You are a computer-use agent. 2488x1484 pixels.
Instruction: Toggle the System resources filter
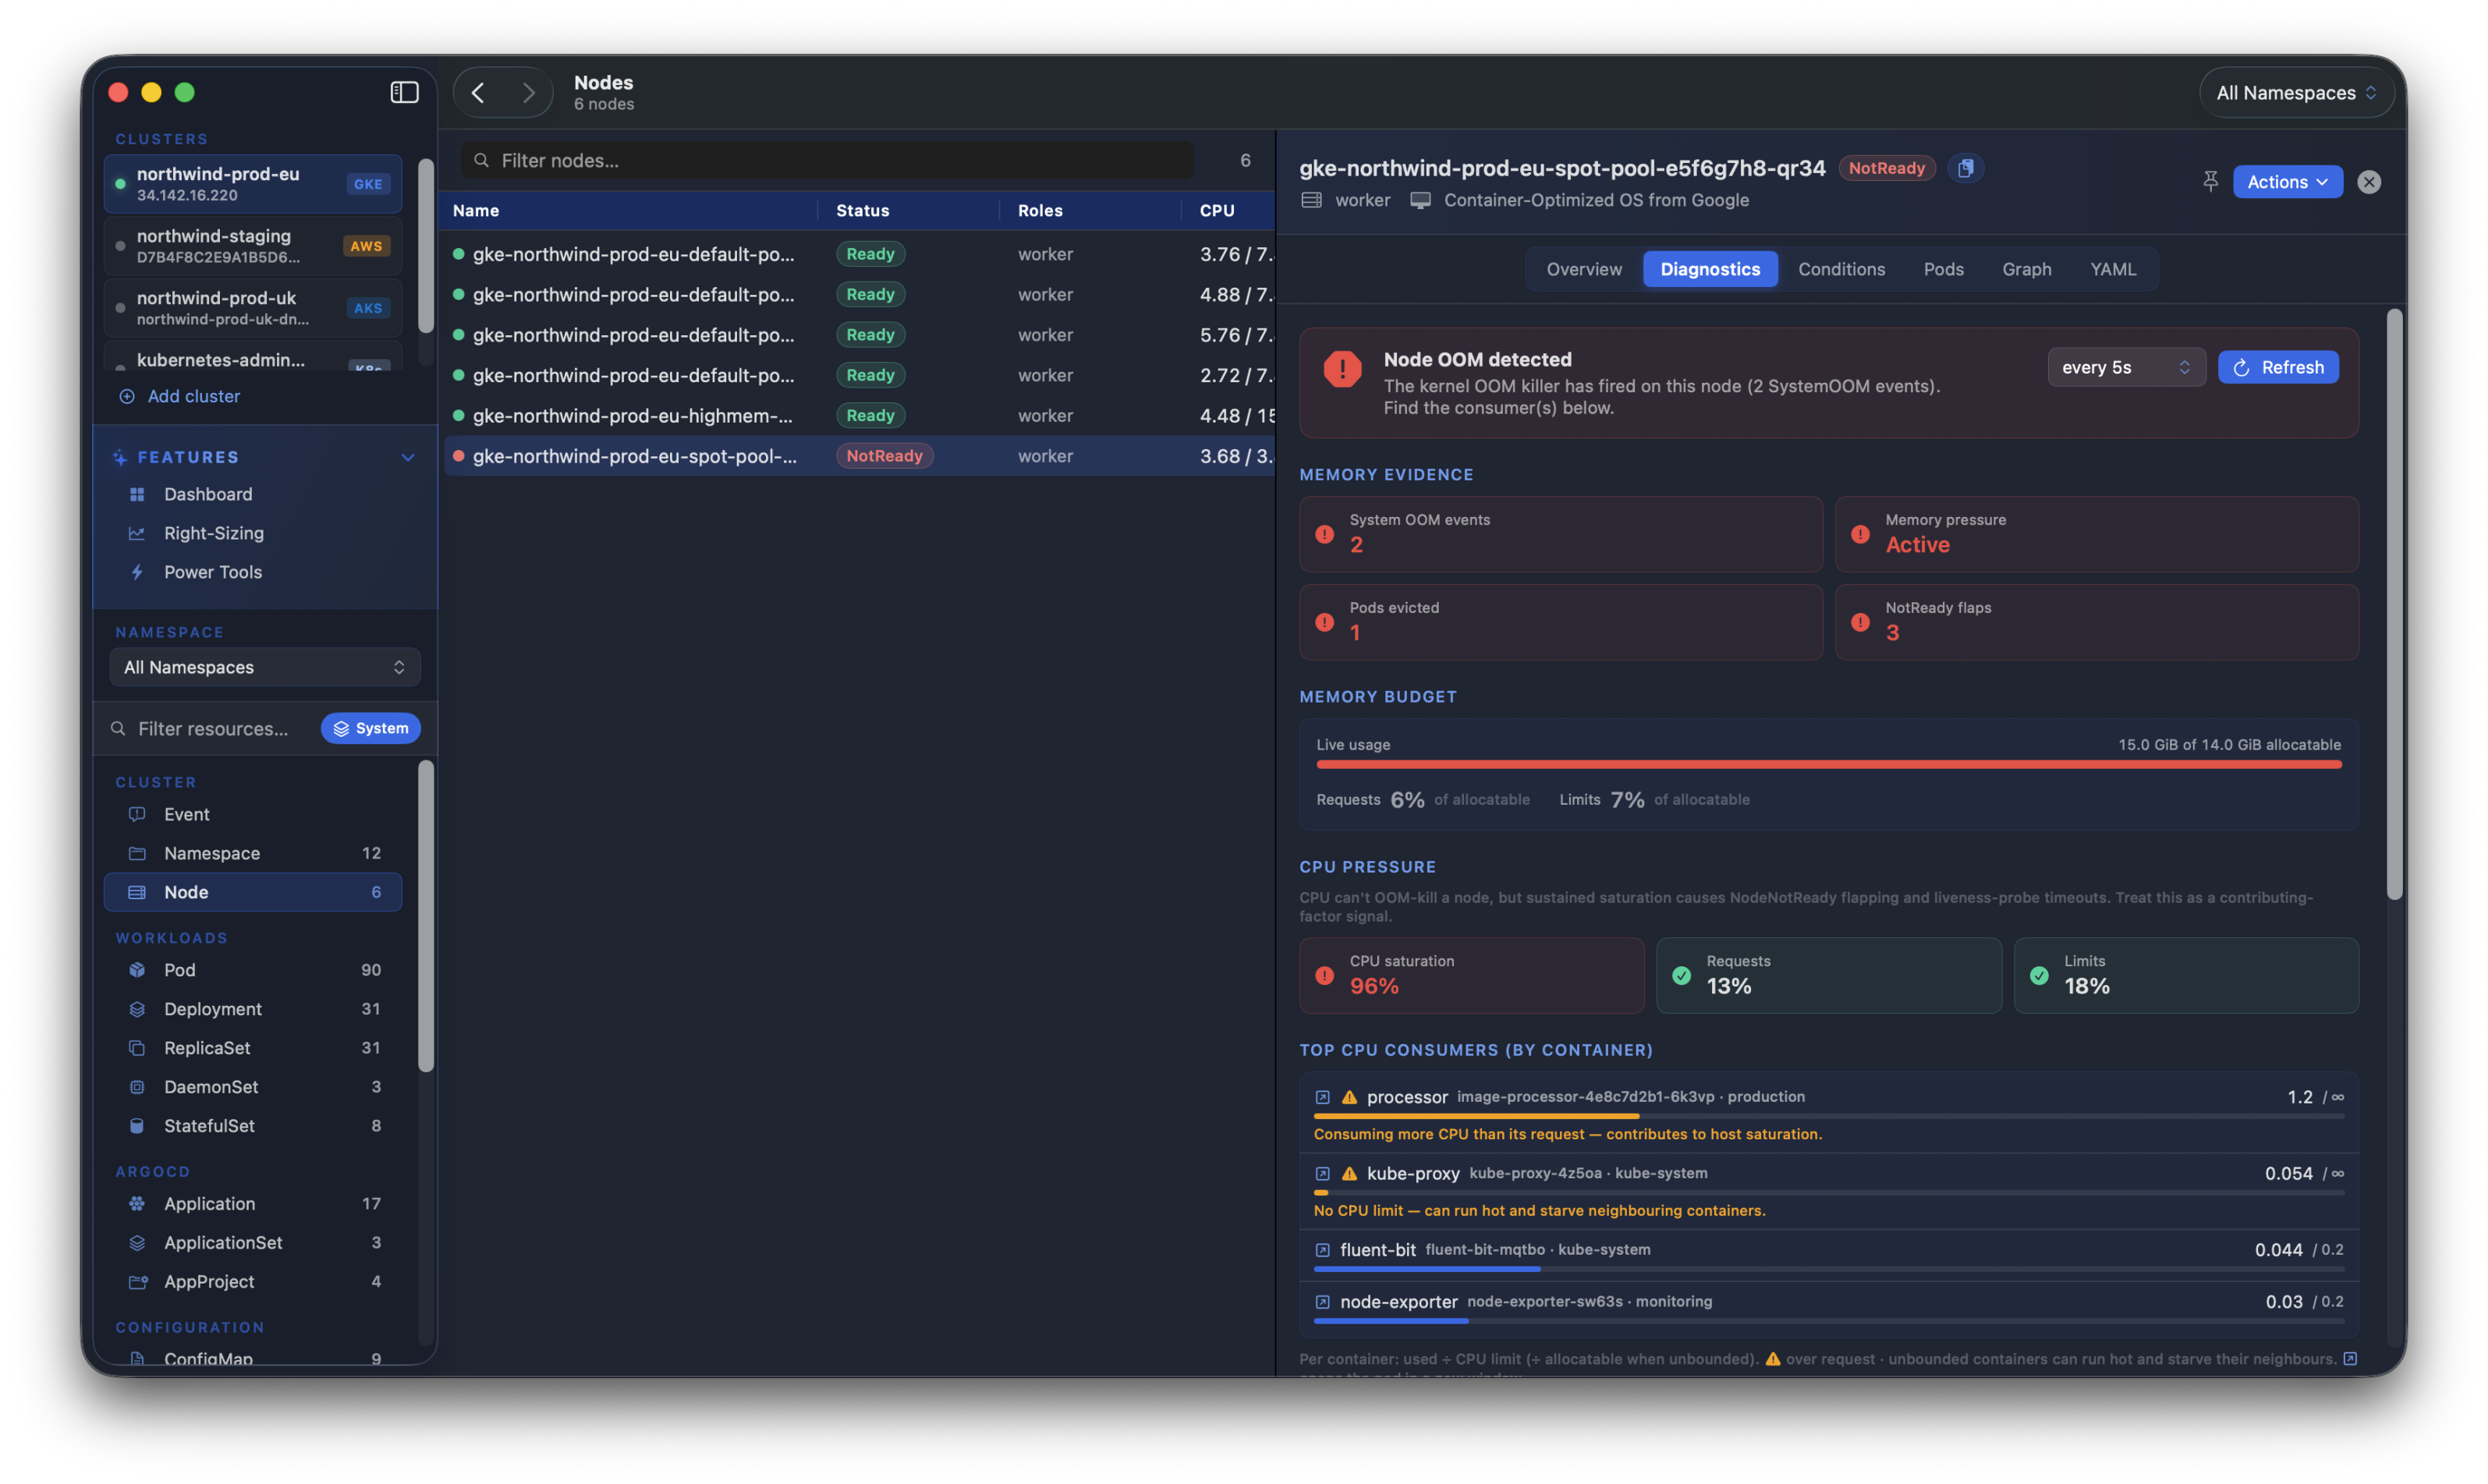coord(370,728)
